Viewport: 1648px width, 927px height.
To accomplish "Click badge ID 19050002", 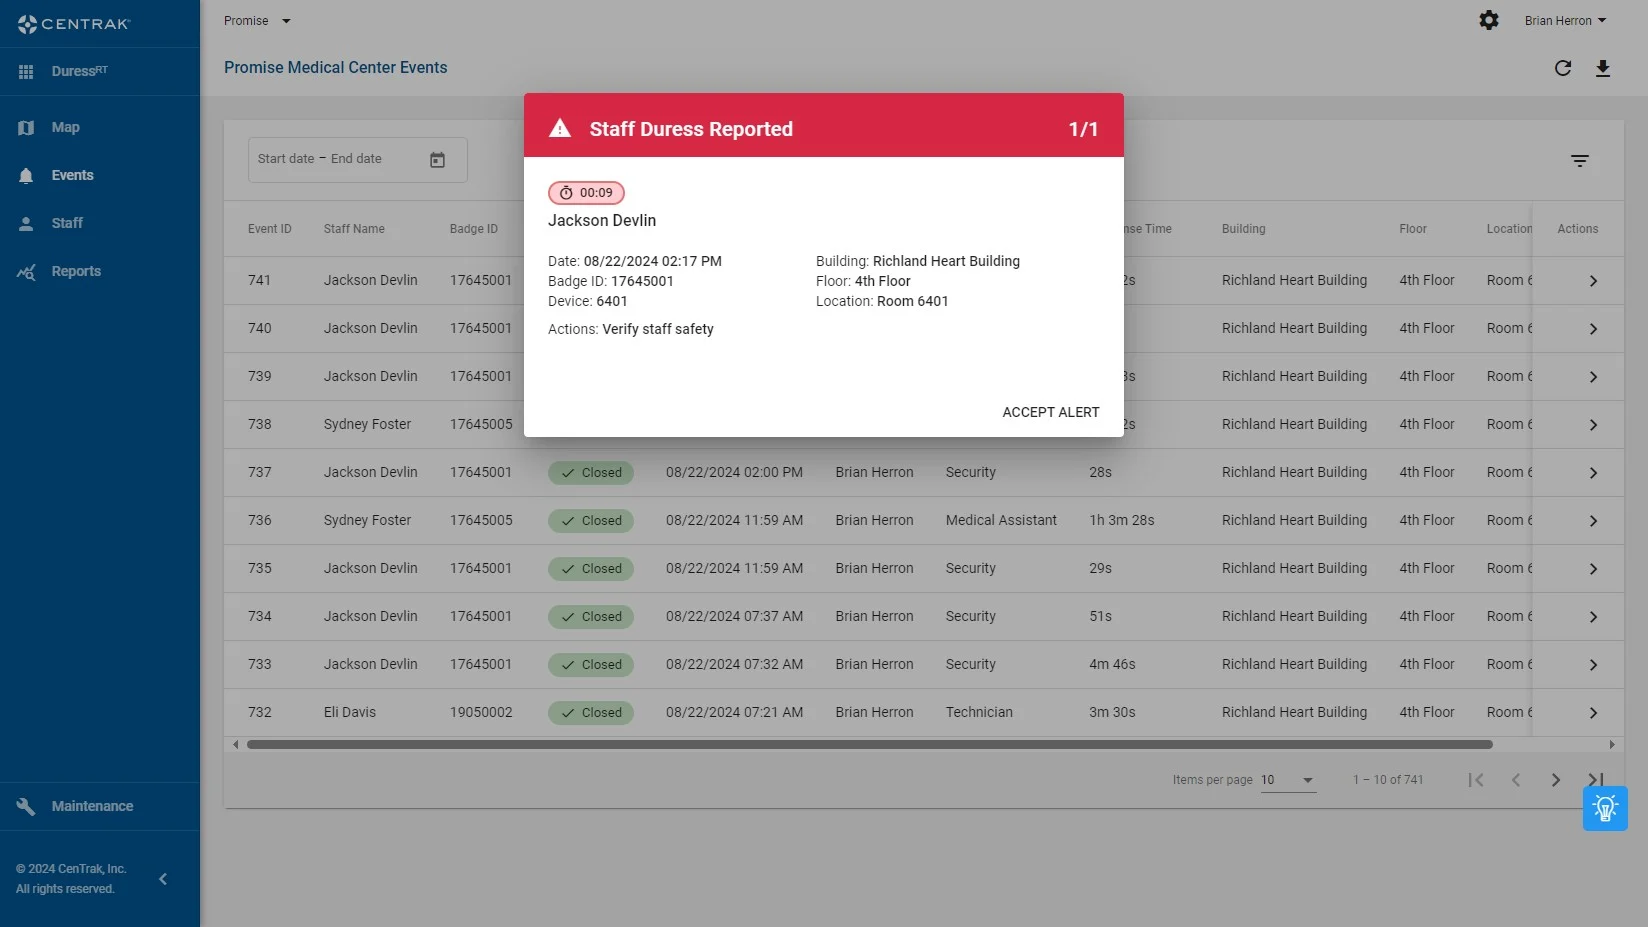I will coord(481,713).
